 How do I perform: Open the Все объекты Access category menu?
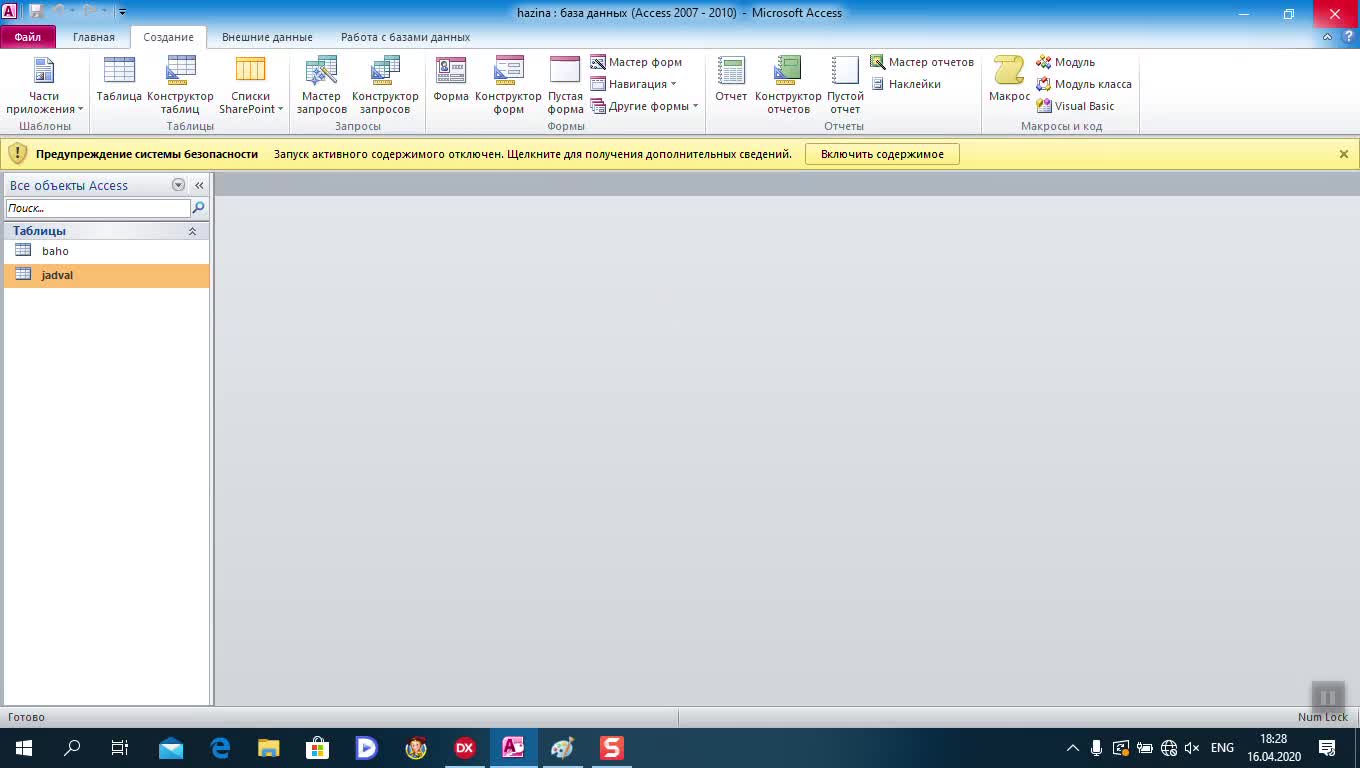point(178,185)
